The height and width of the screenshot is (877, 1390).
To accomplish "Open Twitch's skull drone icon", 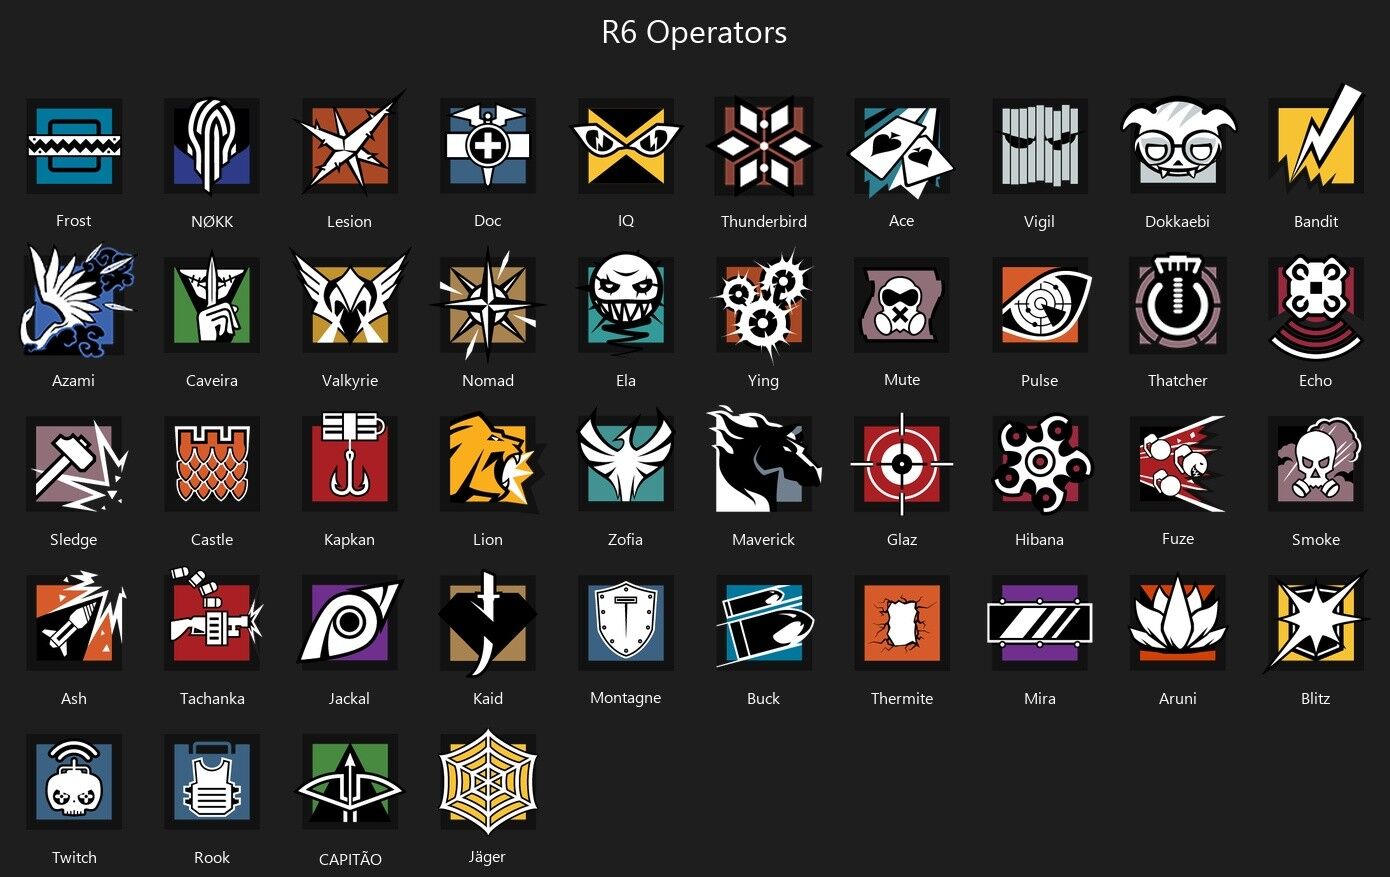I will 74,781.
